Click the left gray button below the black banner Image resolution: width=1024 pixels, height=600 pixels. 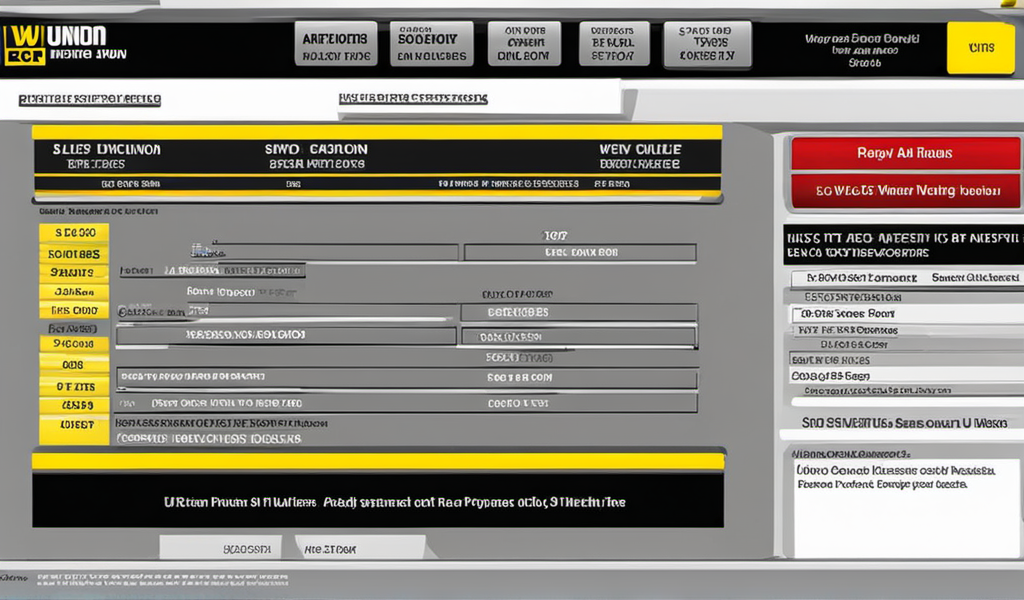[x=222, y=548]
